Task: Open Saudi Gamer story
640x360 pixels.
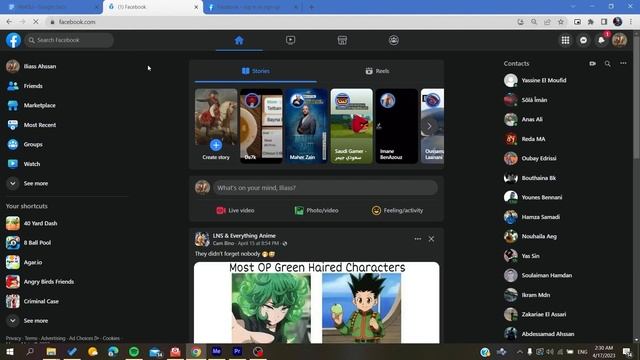Action: [351, 126]
